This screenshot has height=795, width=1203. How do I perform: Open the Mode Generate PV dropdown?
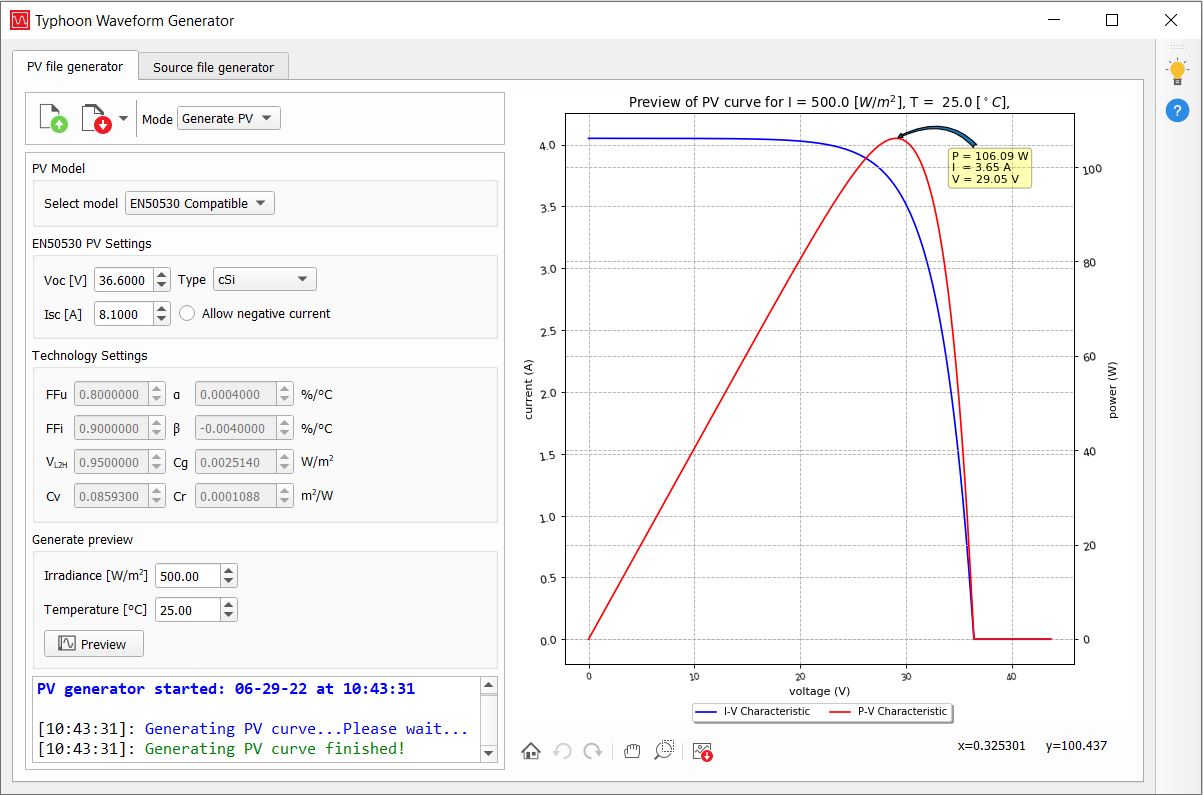tap(229, 118)
